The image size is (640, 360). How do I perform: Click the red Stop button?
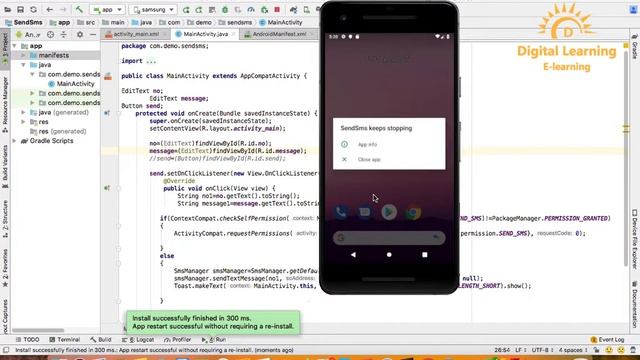click(x=277, y=9)
